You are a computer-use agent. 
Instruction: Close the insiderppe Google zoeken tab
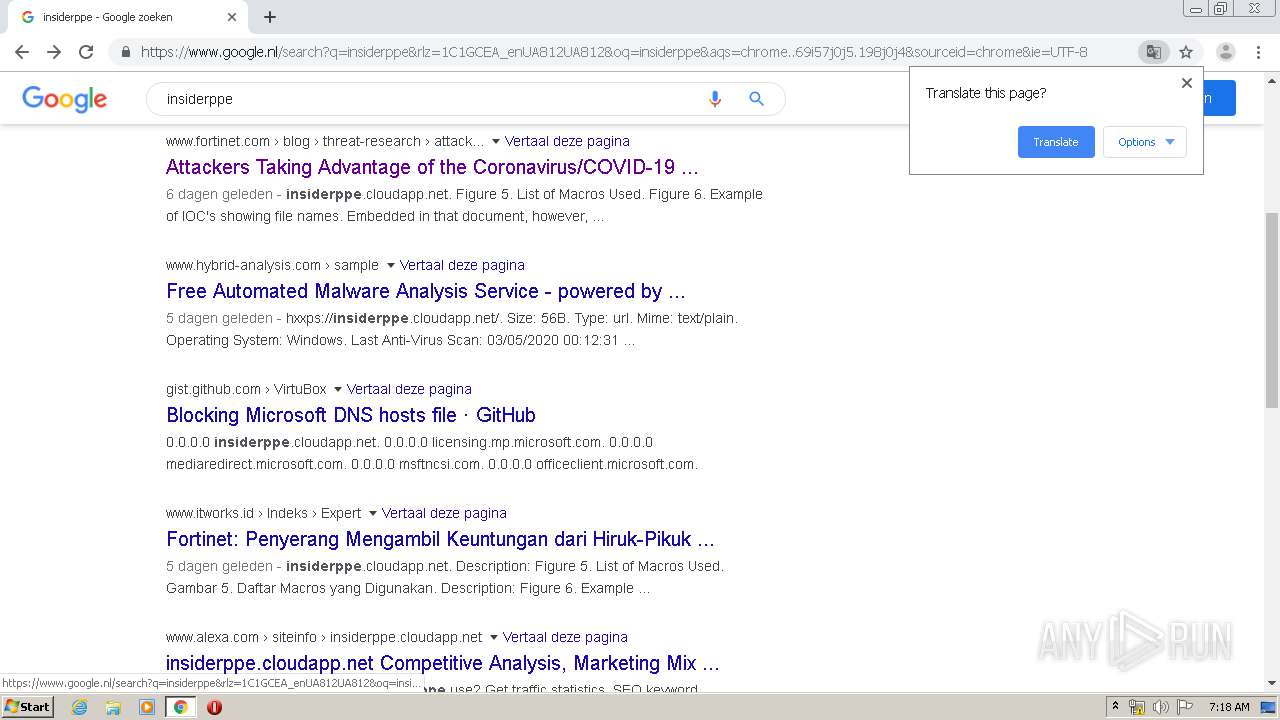[232, 17]
